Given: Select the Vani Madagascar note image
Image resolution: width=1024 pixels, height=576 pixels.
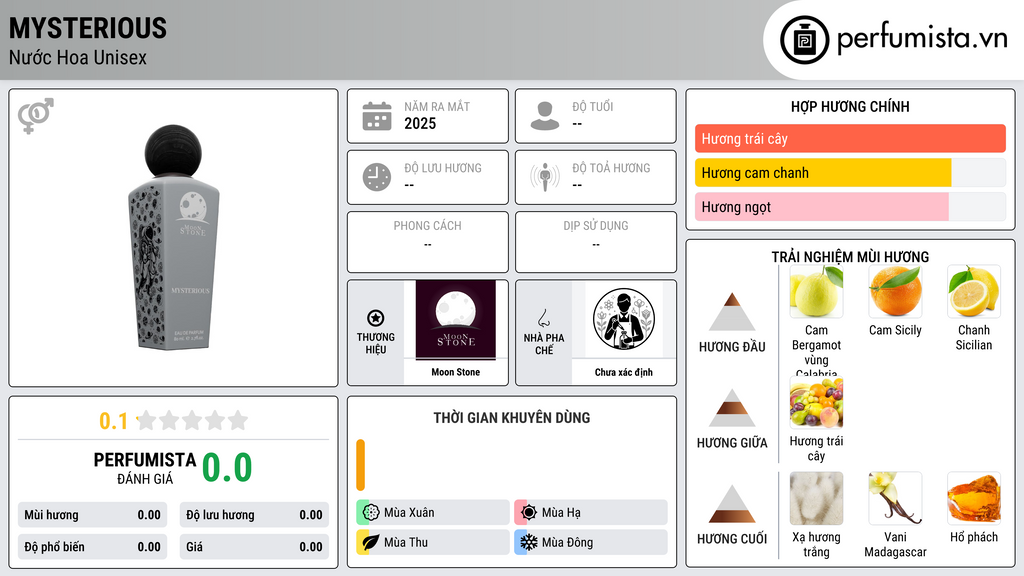Looking at the screenshot, I should click(x=895, y=499).
